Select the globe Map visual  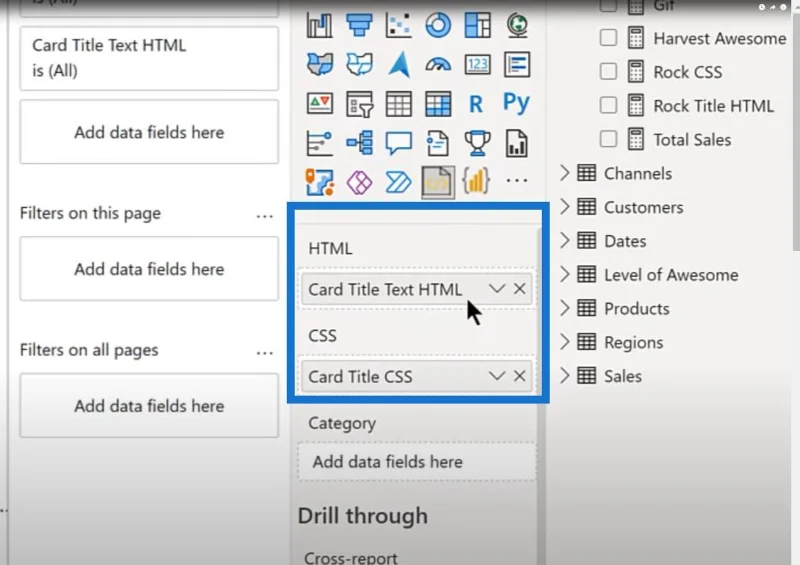tap(517, 25)
